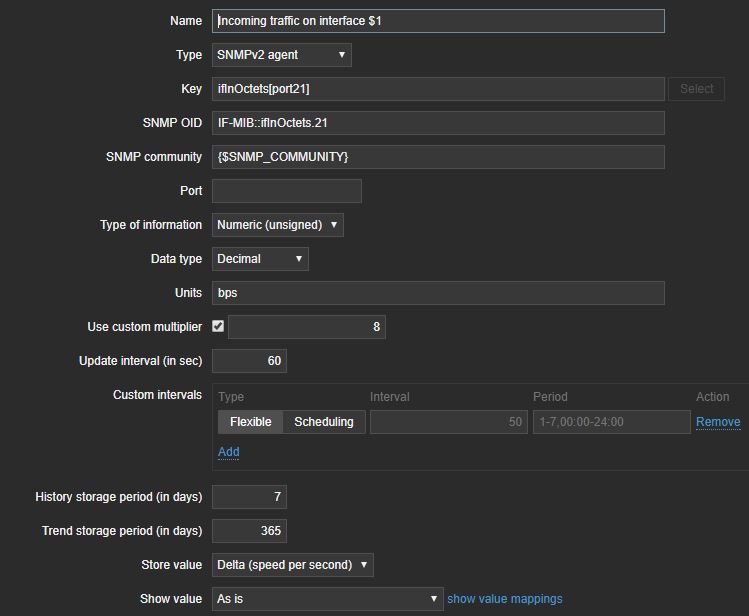Open the show value mappings link

click(x=505, y=599)
